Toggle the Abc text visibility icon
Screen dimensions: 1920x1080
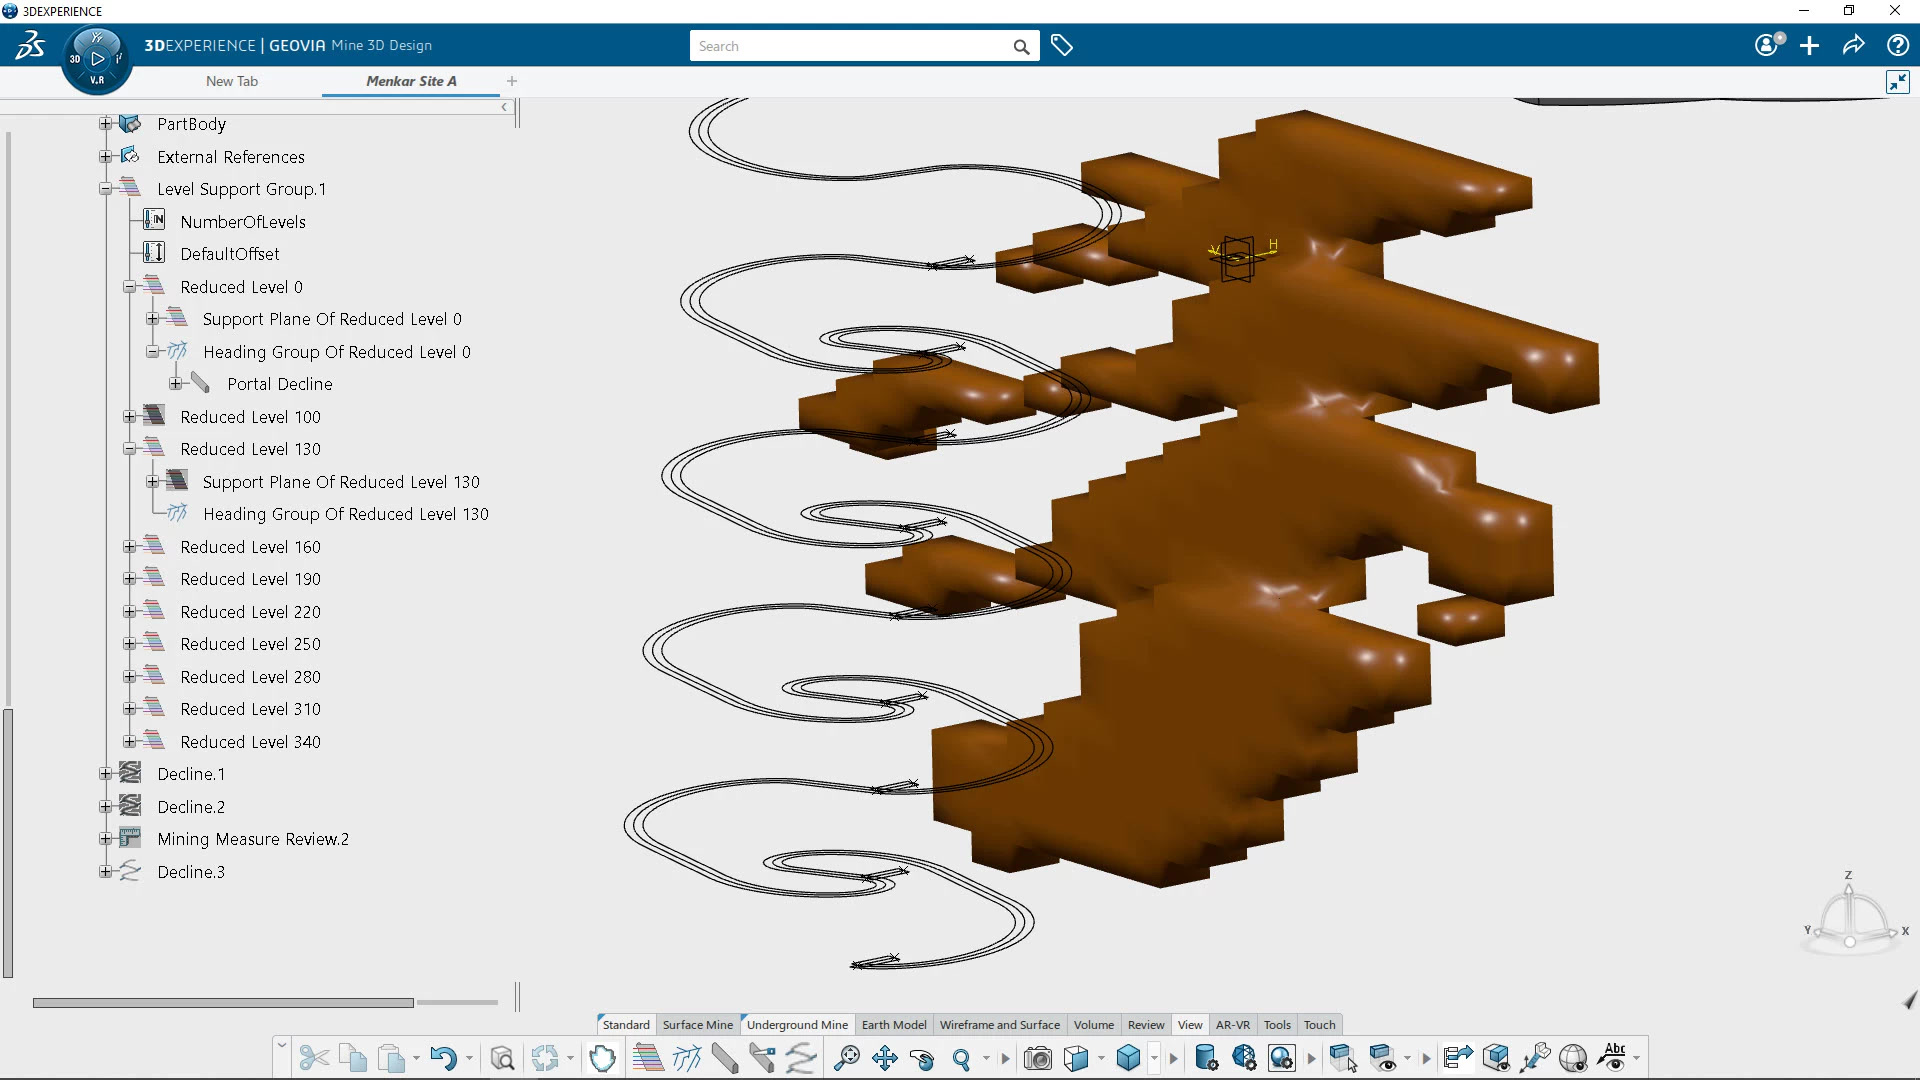(x=1614, y=1058)
